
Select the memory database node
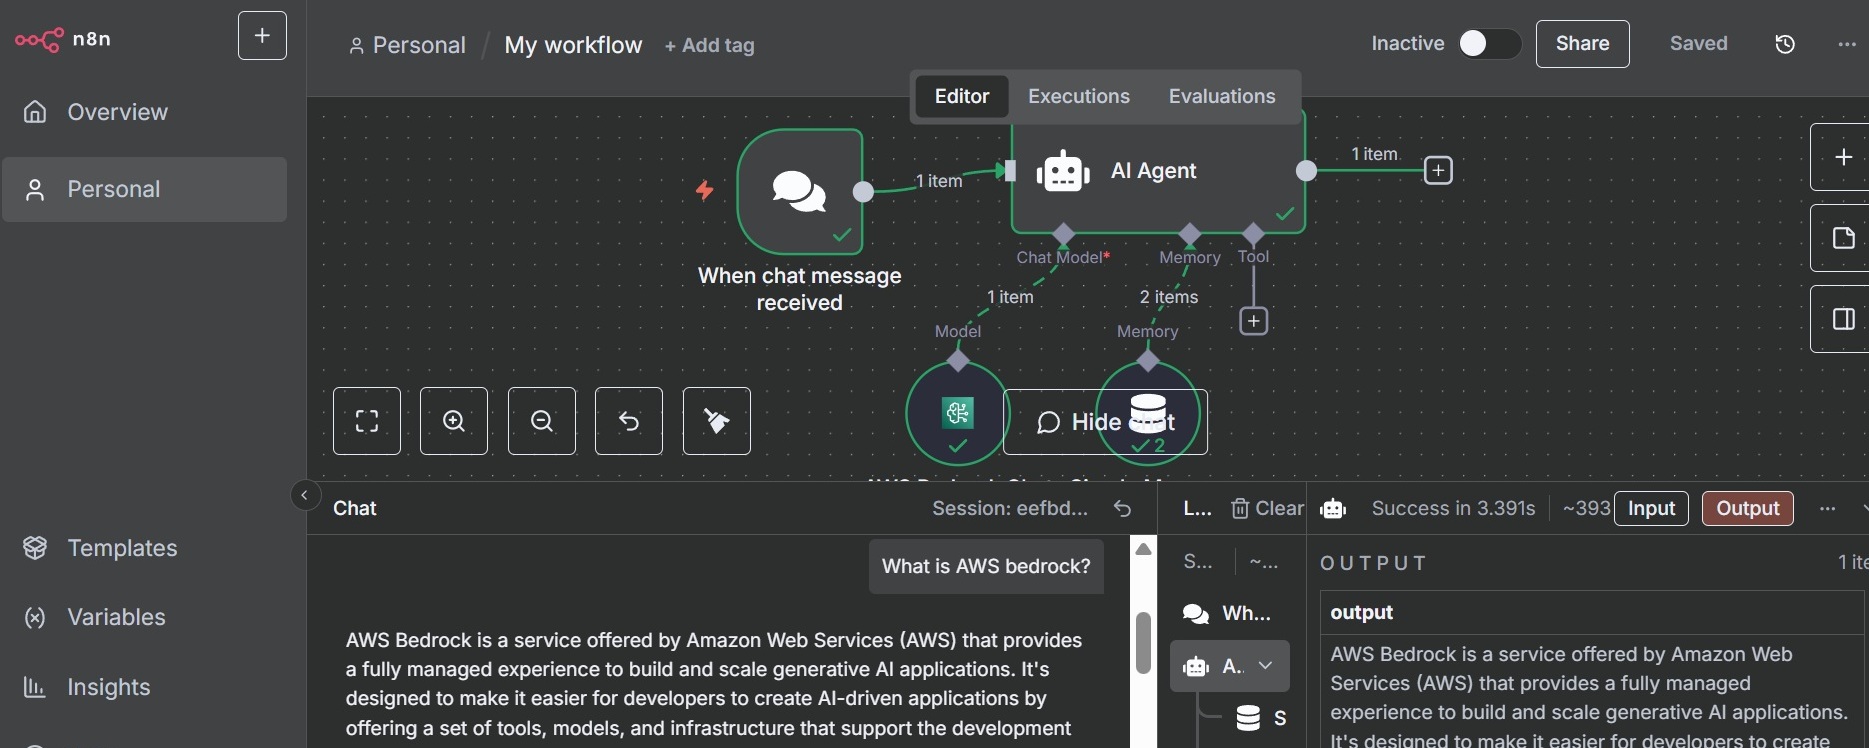coord(1148,414)
